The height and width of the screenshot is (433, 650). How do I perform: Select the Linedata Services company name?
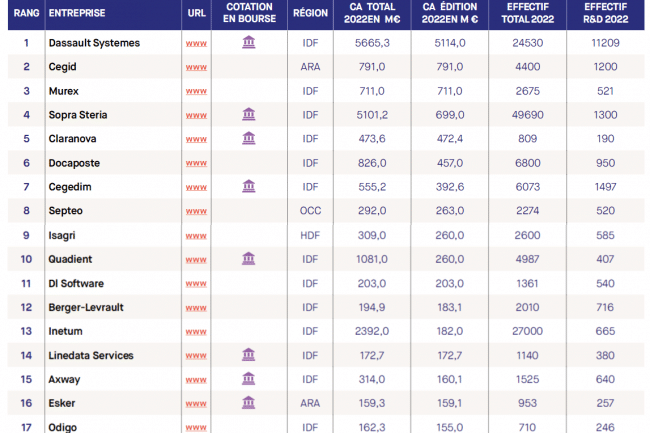point(91,356)
